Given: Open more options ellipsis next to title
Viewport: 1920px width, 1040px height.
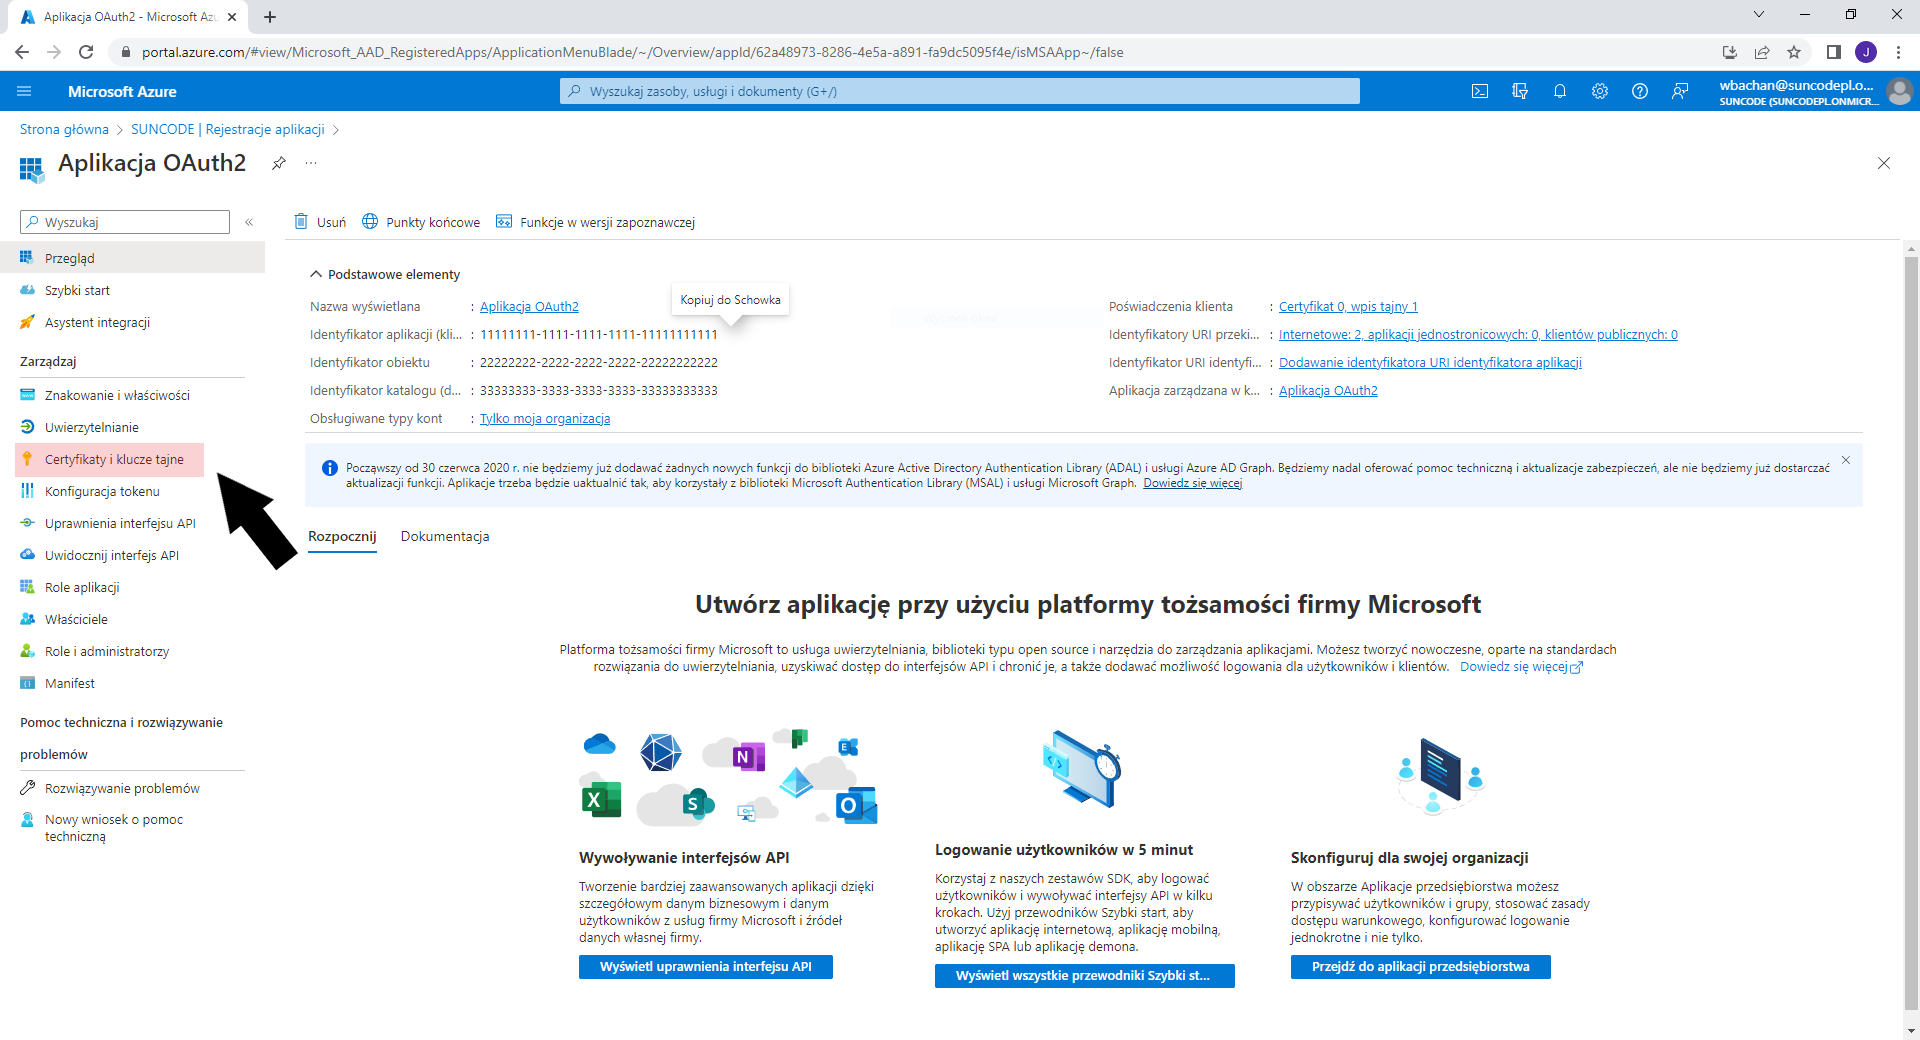Looking at the screenshot, I should (311, 163).
